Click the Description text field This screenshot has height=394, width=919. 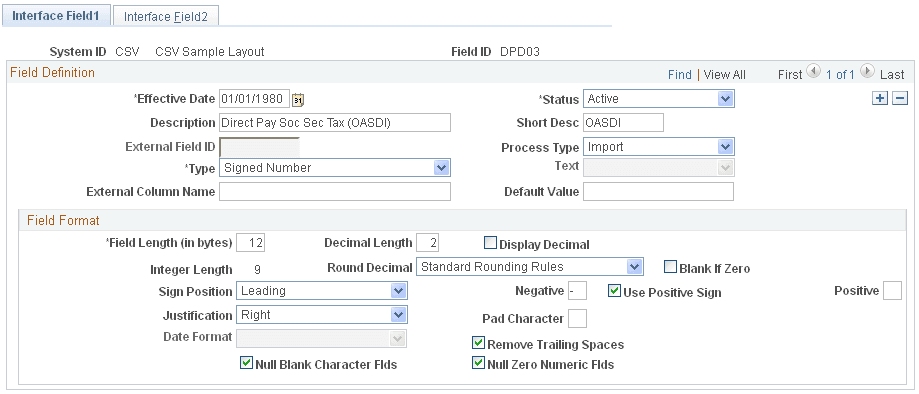click(335, 123)
